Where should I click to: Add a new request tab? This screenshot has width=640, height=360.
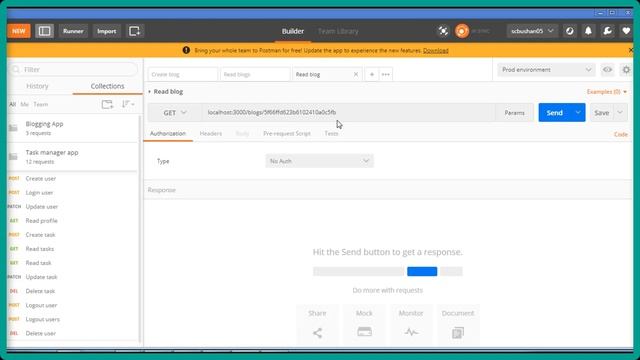click(x=371, y=74)
